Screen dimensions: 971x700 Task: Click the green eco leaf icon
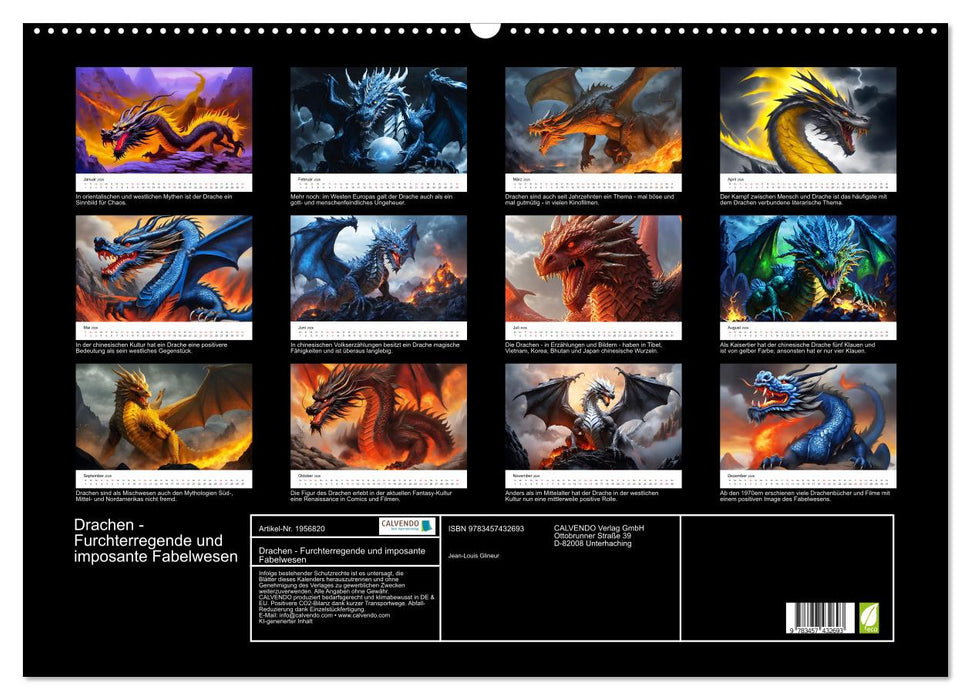point(871,616)
